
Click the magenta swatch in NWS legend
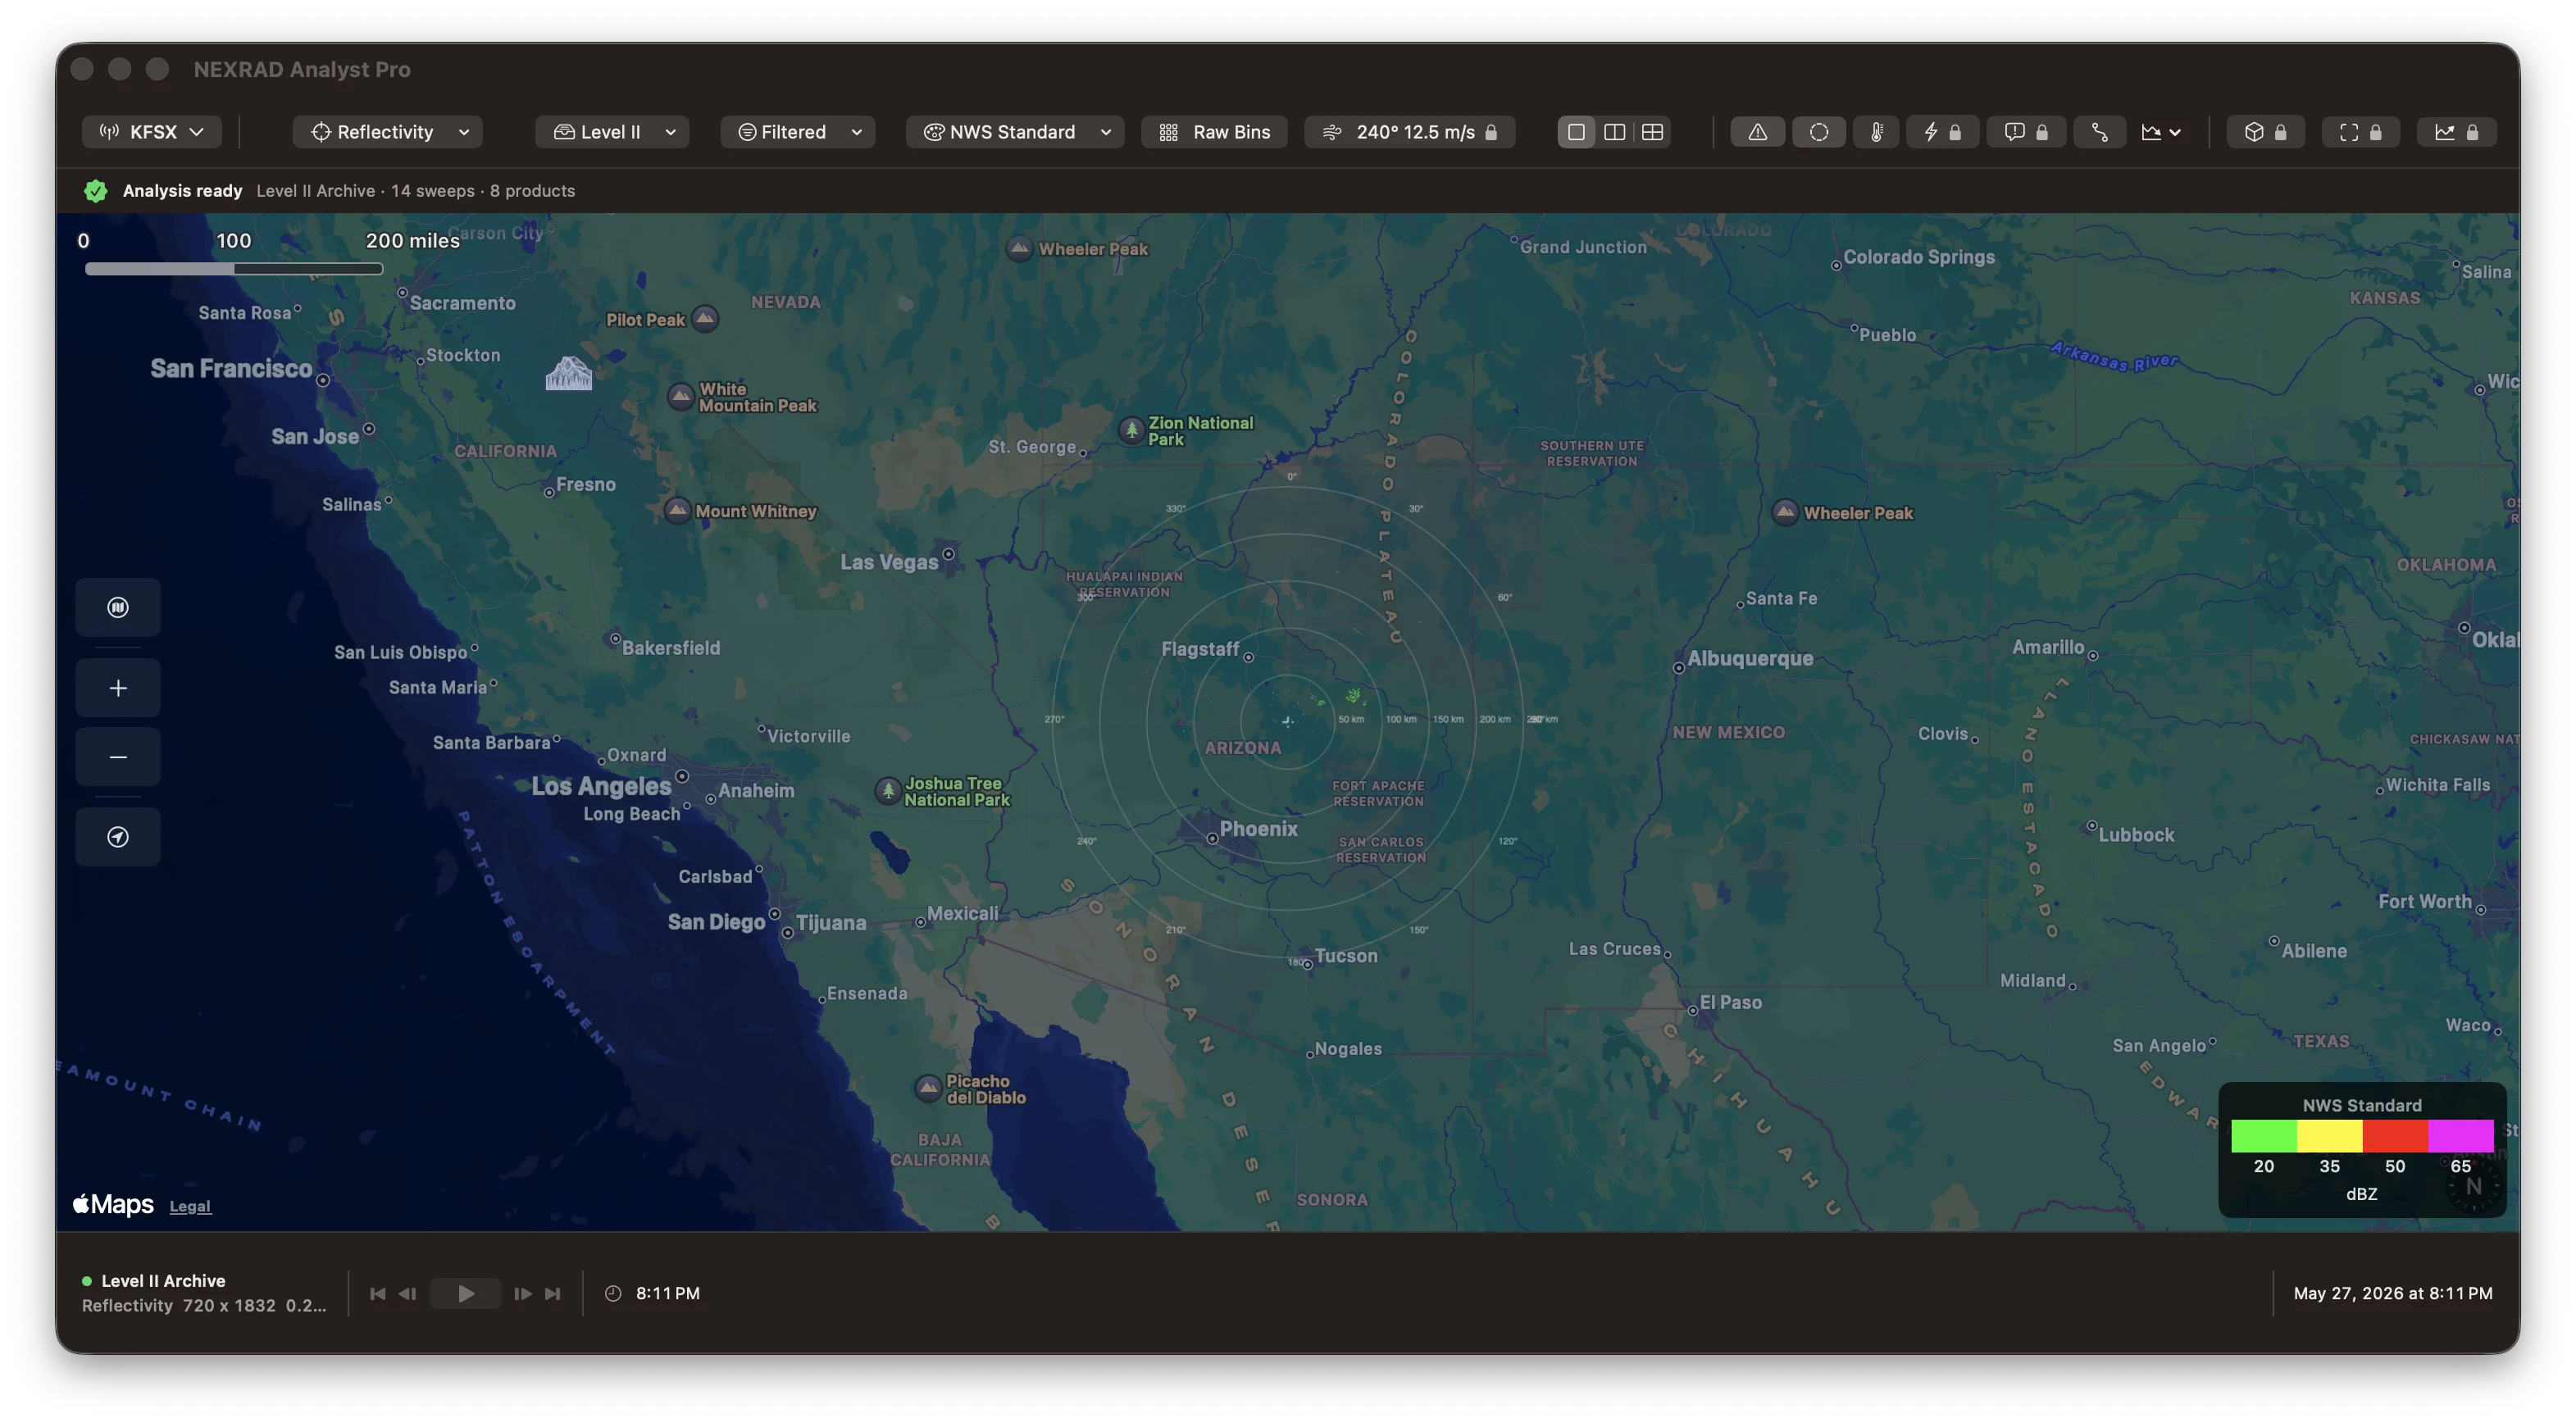point(2460,1136)
